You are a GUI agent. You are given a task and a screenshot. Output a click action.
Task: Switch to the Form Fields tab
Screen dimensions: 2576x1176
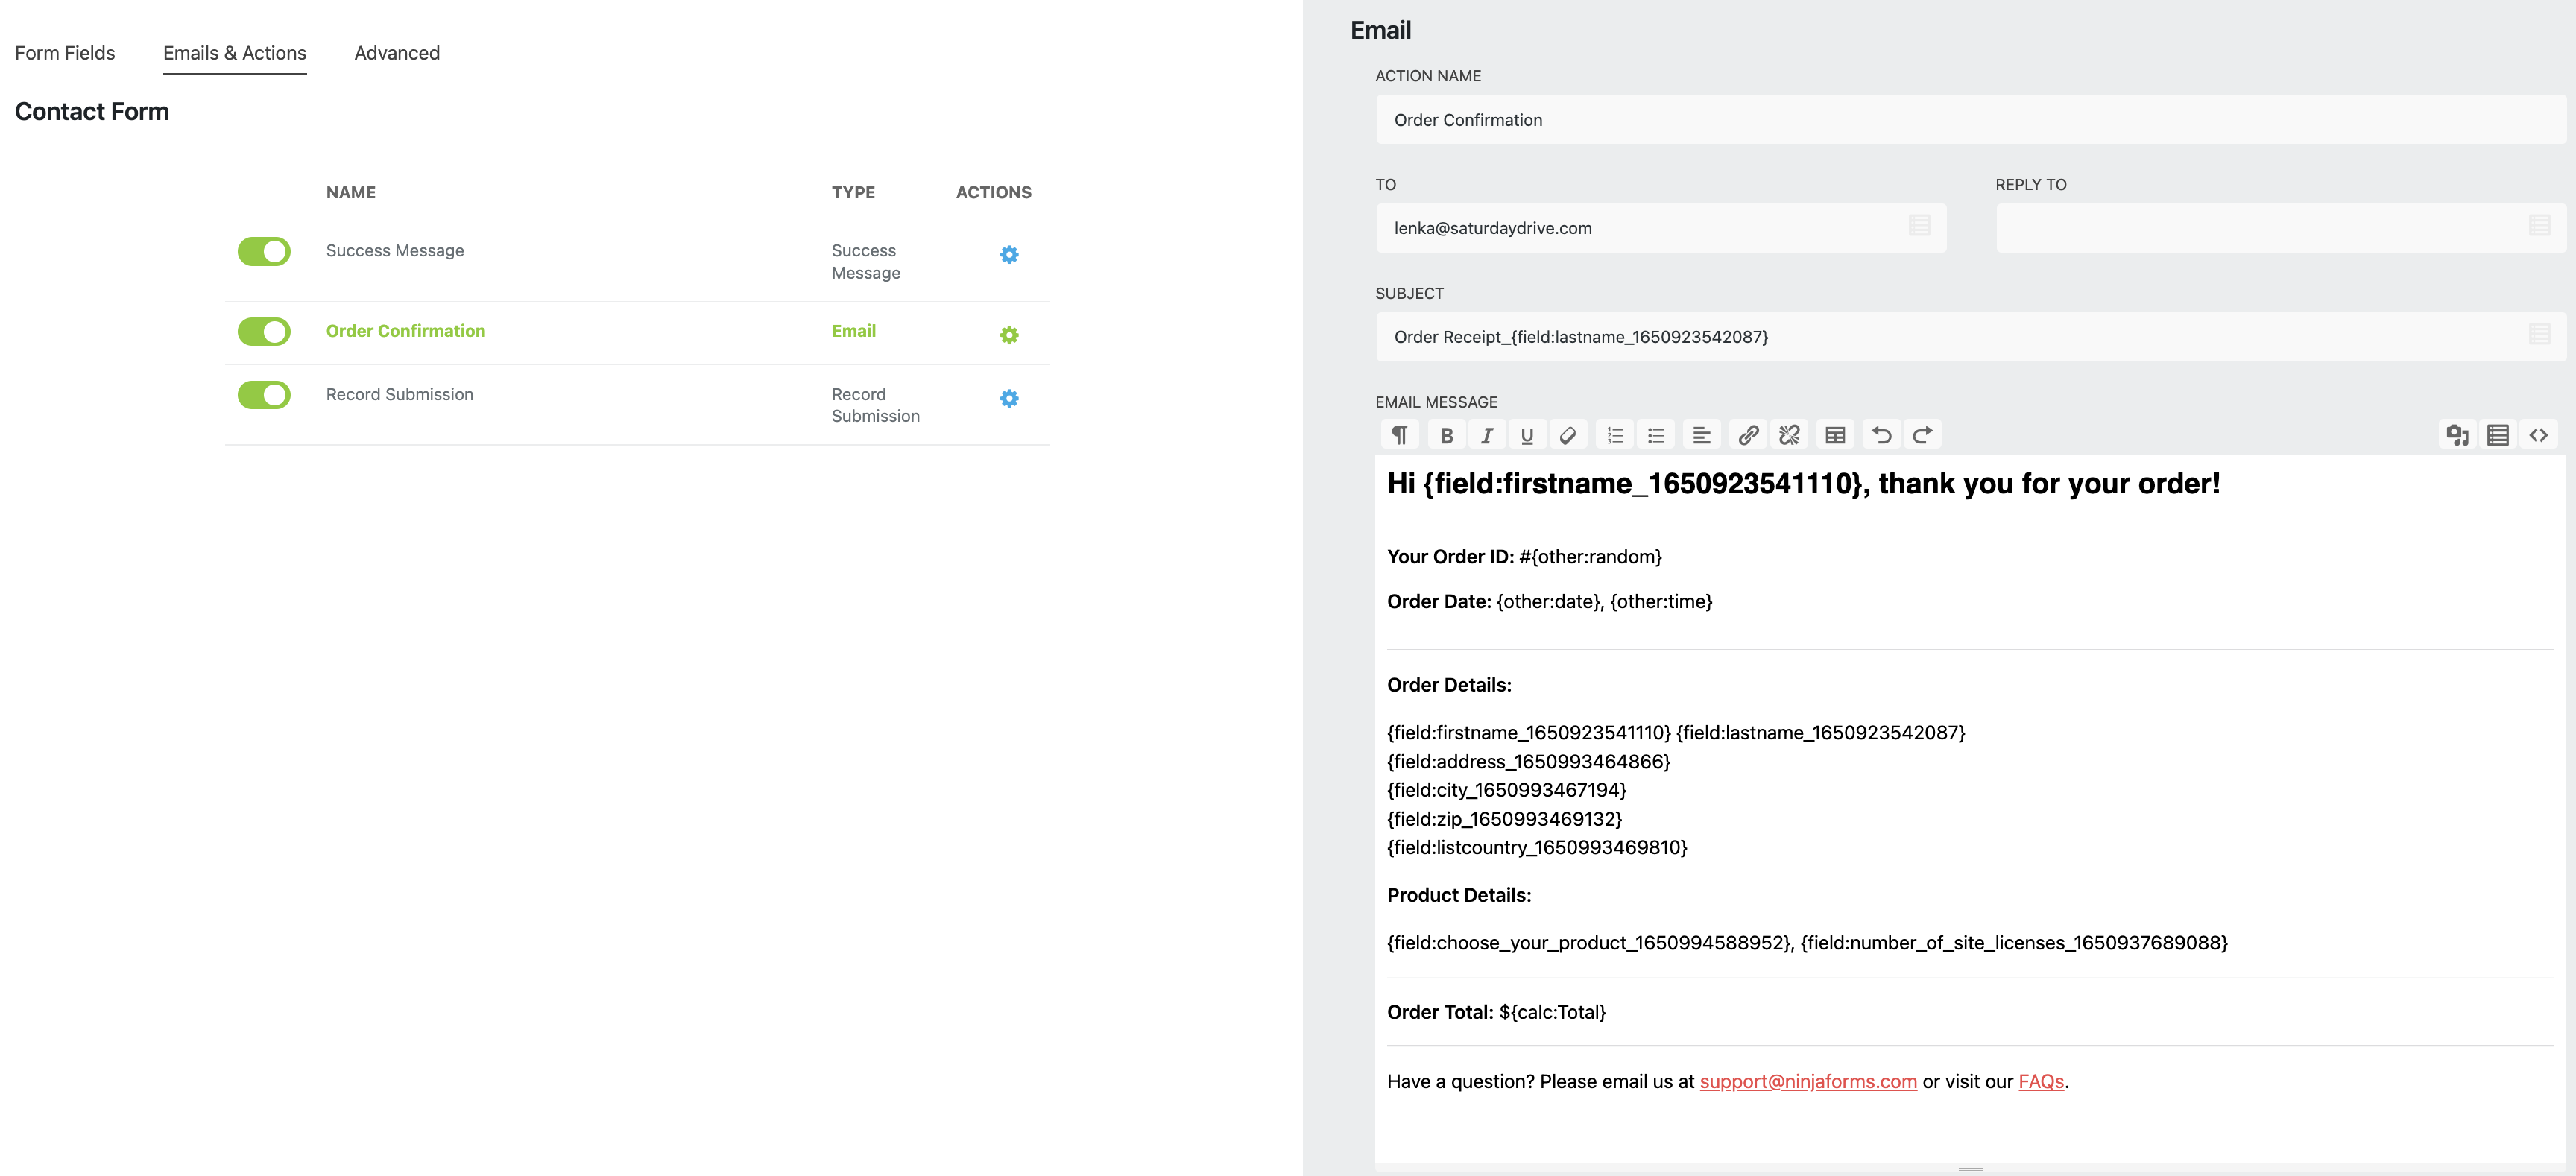click(65, 53)
